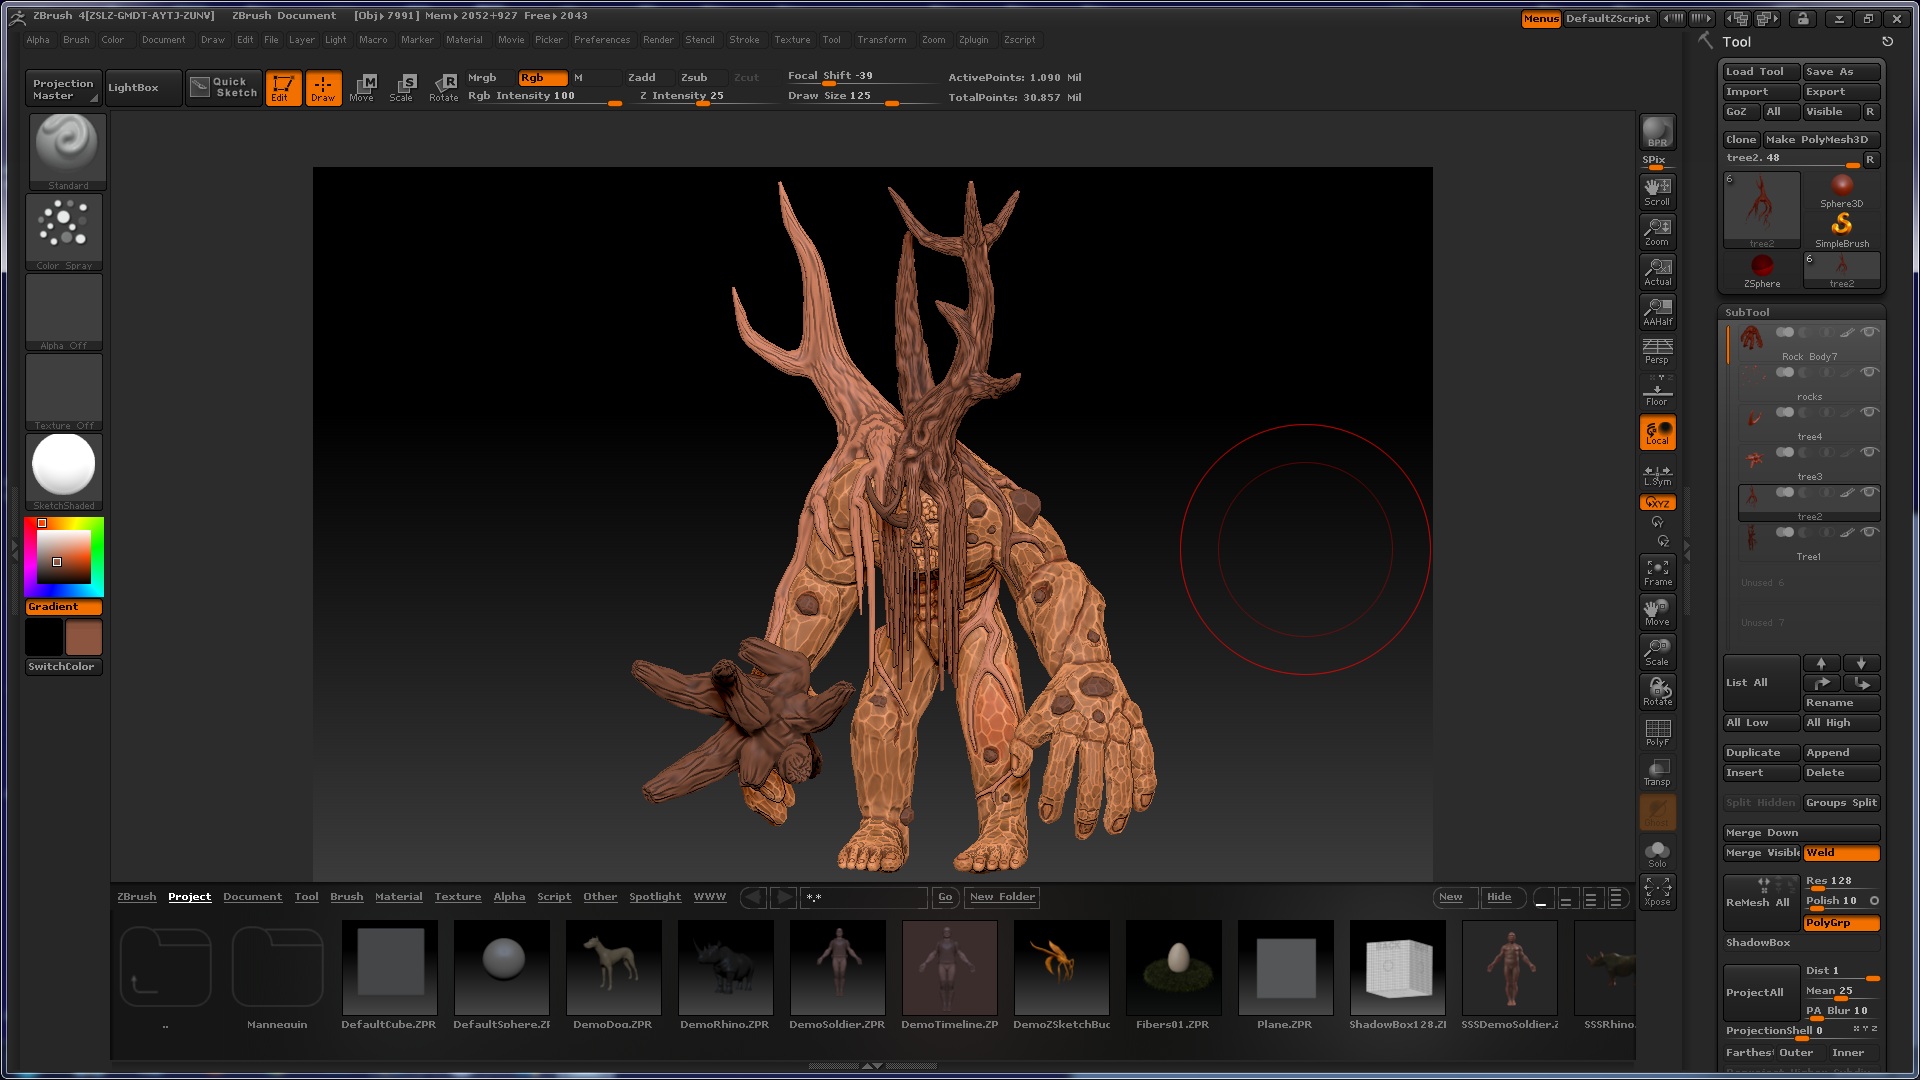
Task: Open the Menus dropdown at top right
Action: (1540, 18)
